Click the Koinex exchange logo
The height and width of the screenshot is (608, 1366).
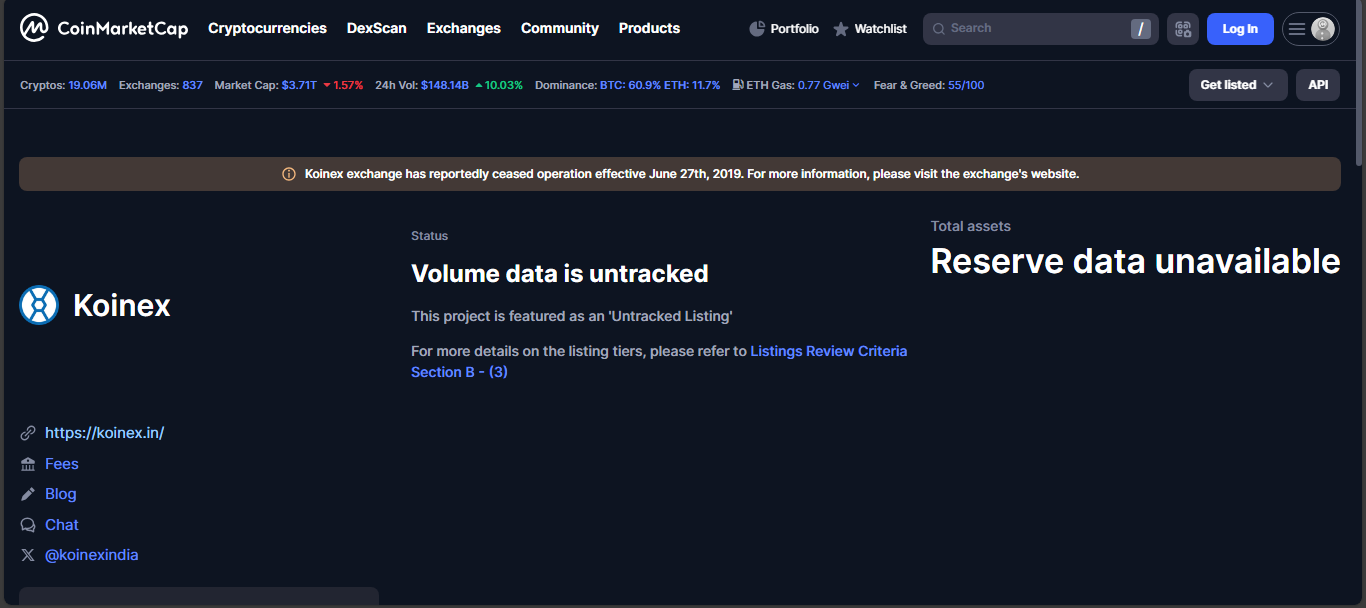coord(39,305)
